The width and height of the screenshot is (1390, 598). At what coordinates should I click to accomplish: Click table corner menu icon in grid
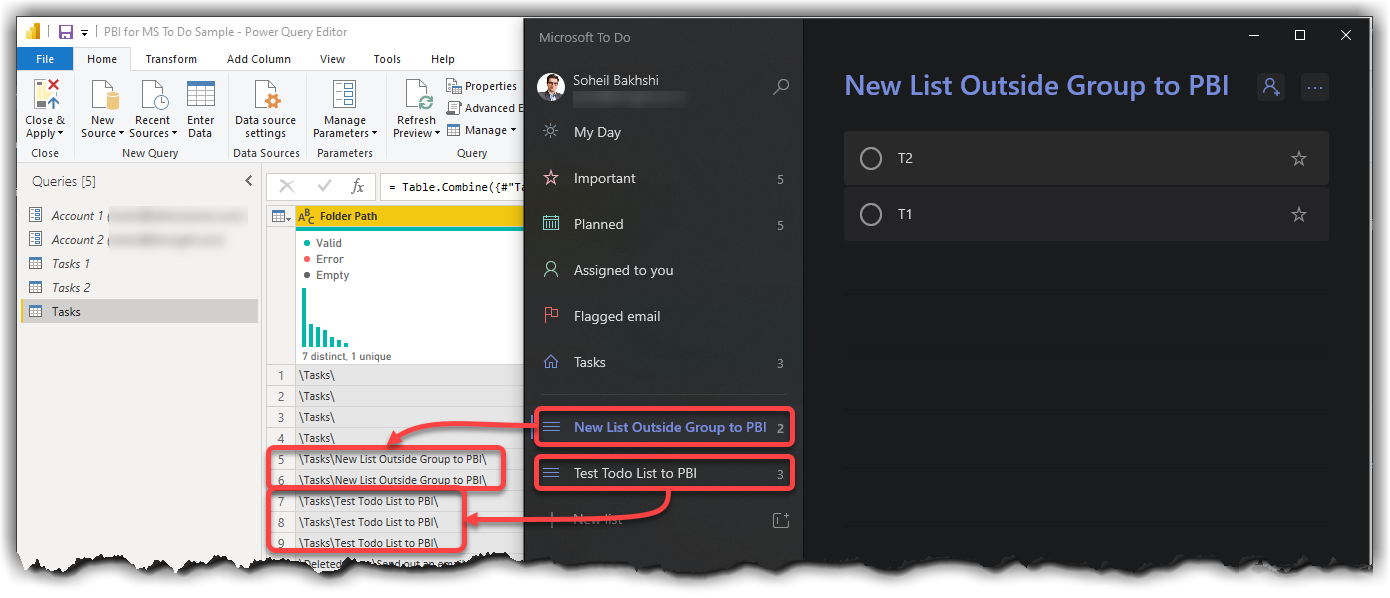tap(281, 216)
